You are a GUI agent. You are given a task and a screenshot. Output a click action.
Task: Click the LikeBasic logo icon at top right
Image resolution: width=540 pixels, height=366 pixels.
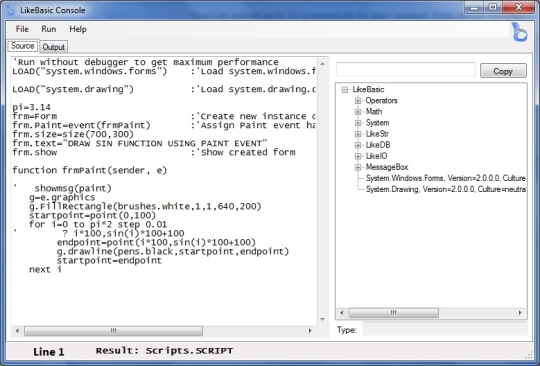pos(519,32)
